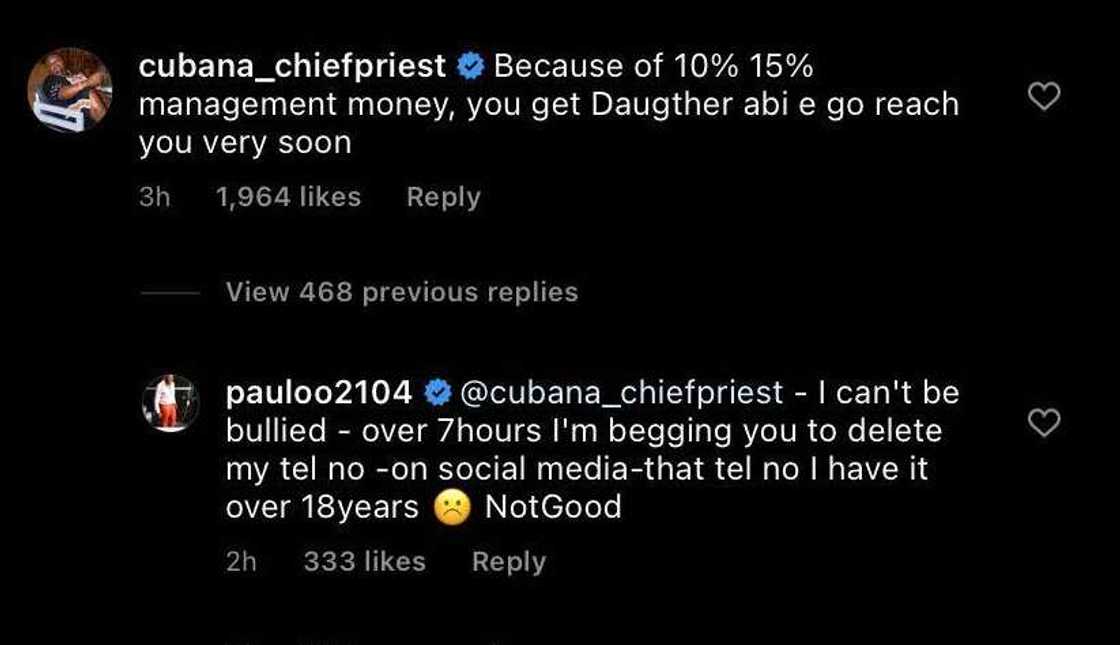Like the cubana_chiefpriest comment with the heart
Viewport: 1120px width, 645px height.
pyautogui.click(x=1044, y=97)
